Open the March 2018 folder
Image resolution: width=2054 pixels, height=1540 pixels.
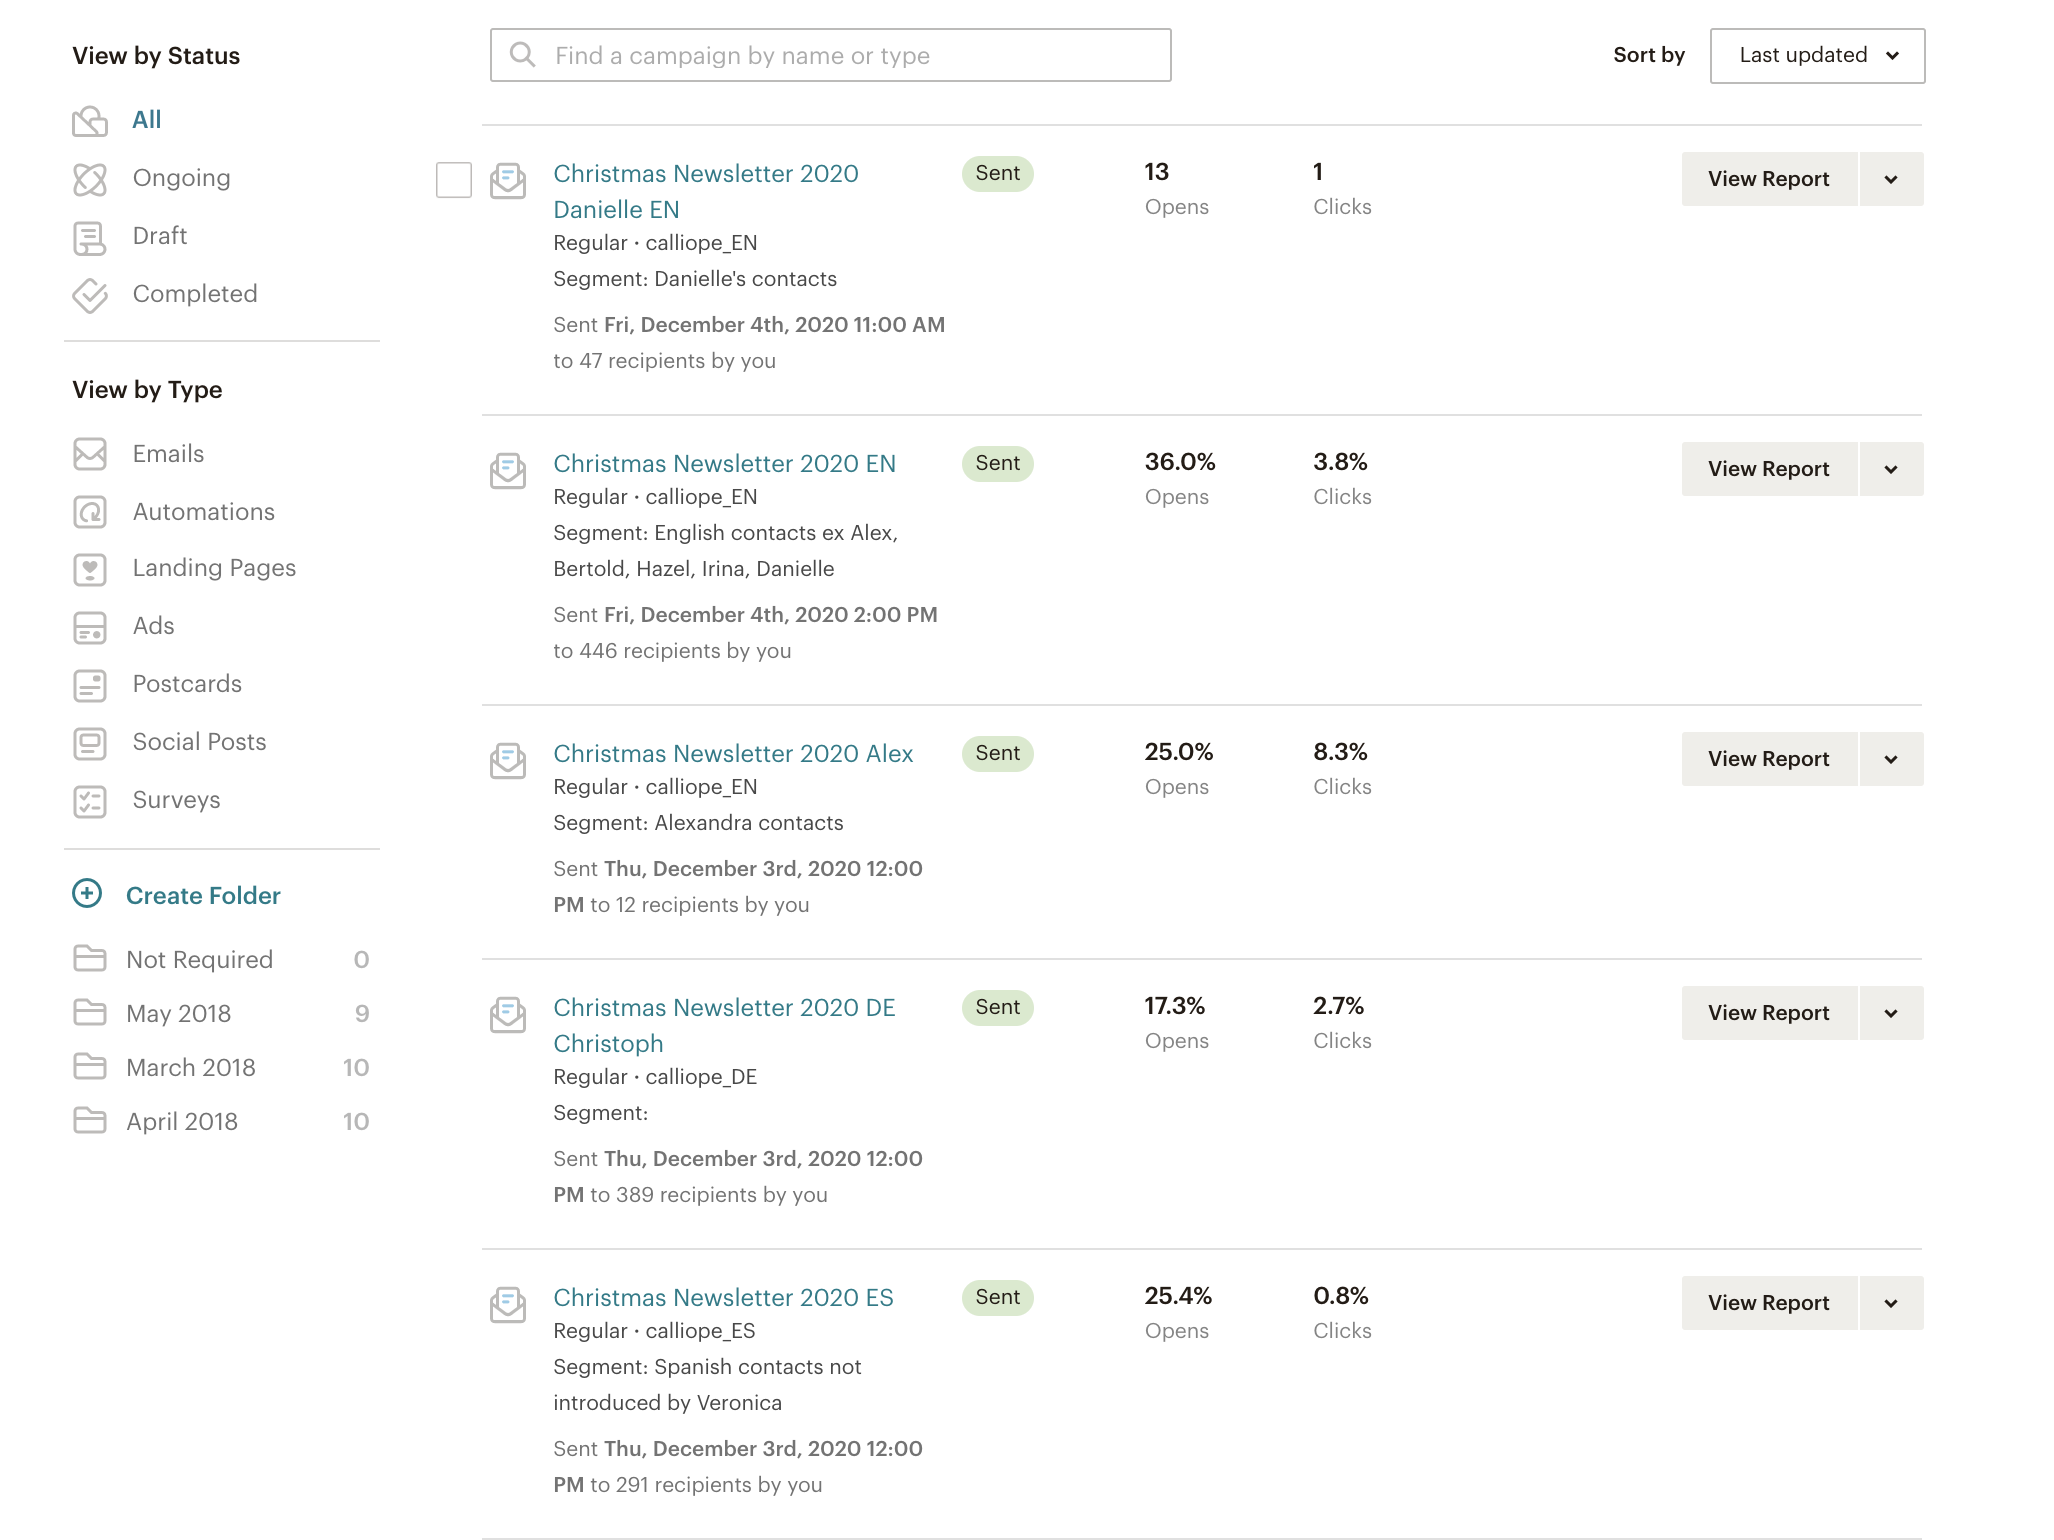coord(191,1068)
